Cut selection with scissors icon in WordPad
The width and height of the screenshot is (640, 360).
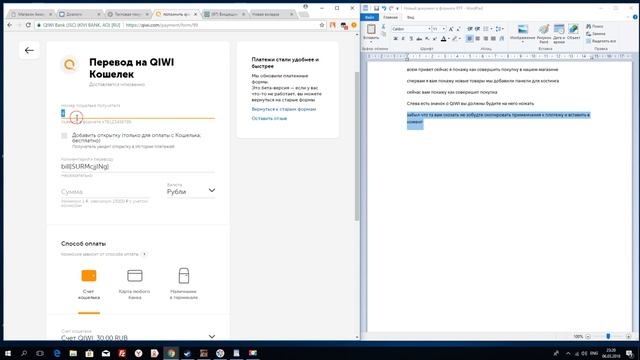pyautogui.click(x=383, y=27)
